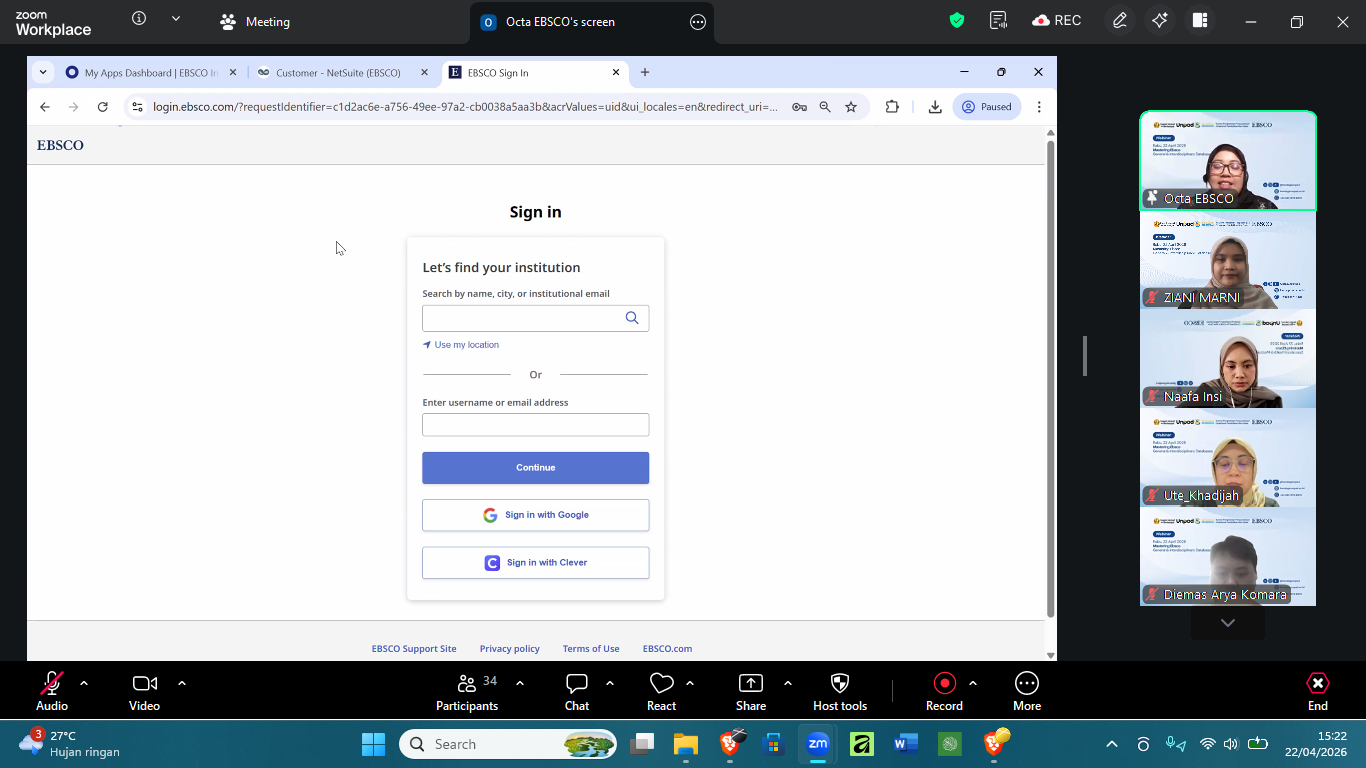Image resolution: width=1366 pixels, height=768 pixels.
Task: Open Privacy policy link
Action: point(509,649)
